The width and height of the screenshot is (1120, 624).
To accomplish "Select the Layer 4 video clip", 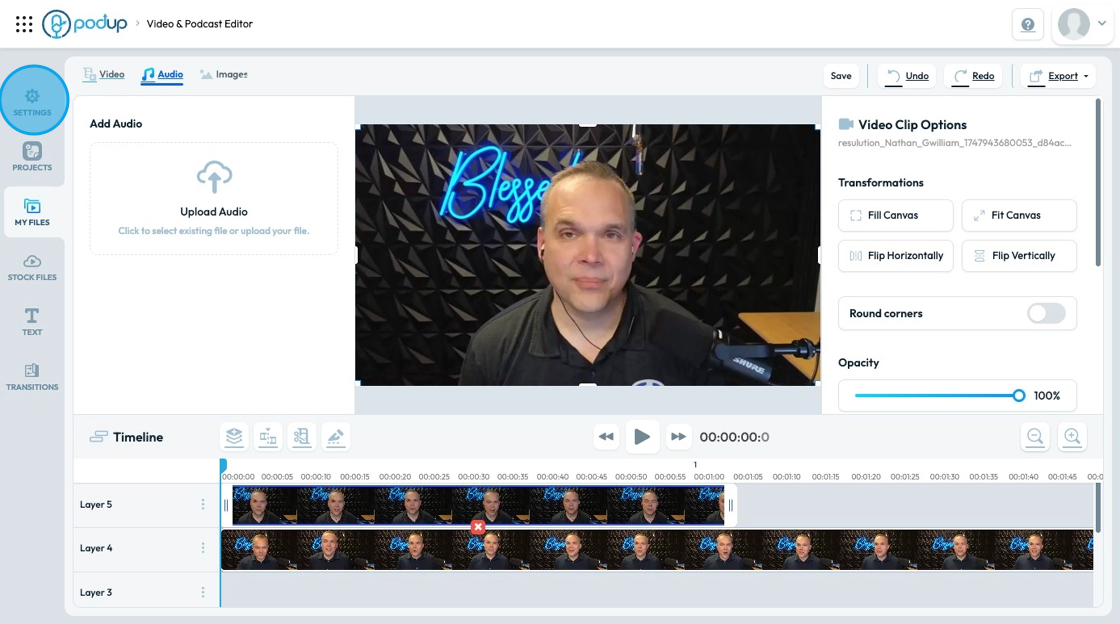I will 656,549.
